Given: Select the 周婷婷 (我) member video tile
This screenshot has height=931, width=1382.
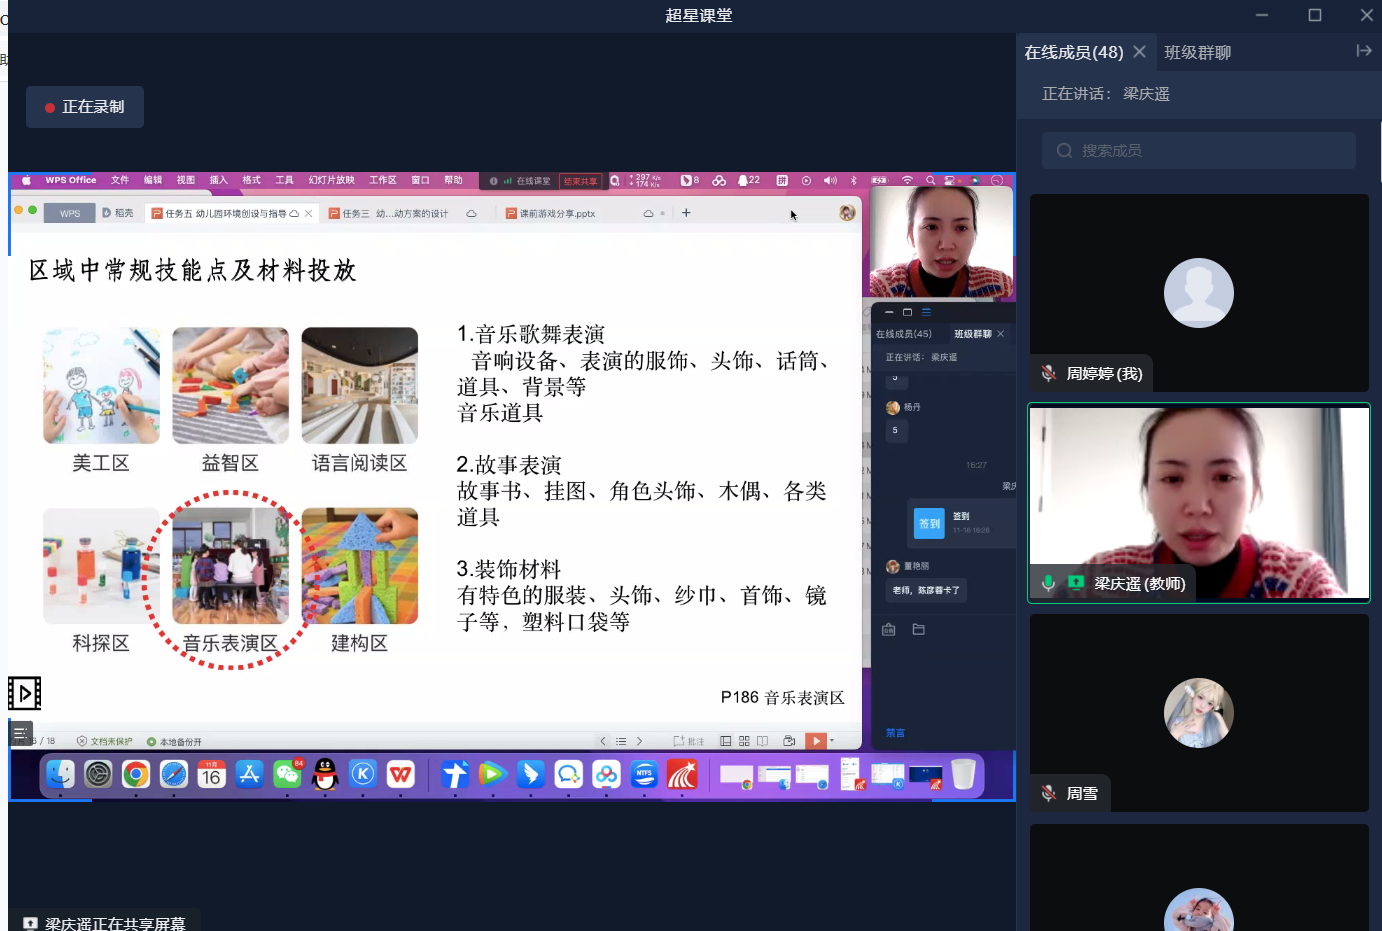Looking at the screenshot, I should tap(1199, 292).
